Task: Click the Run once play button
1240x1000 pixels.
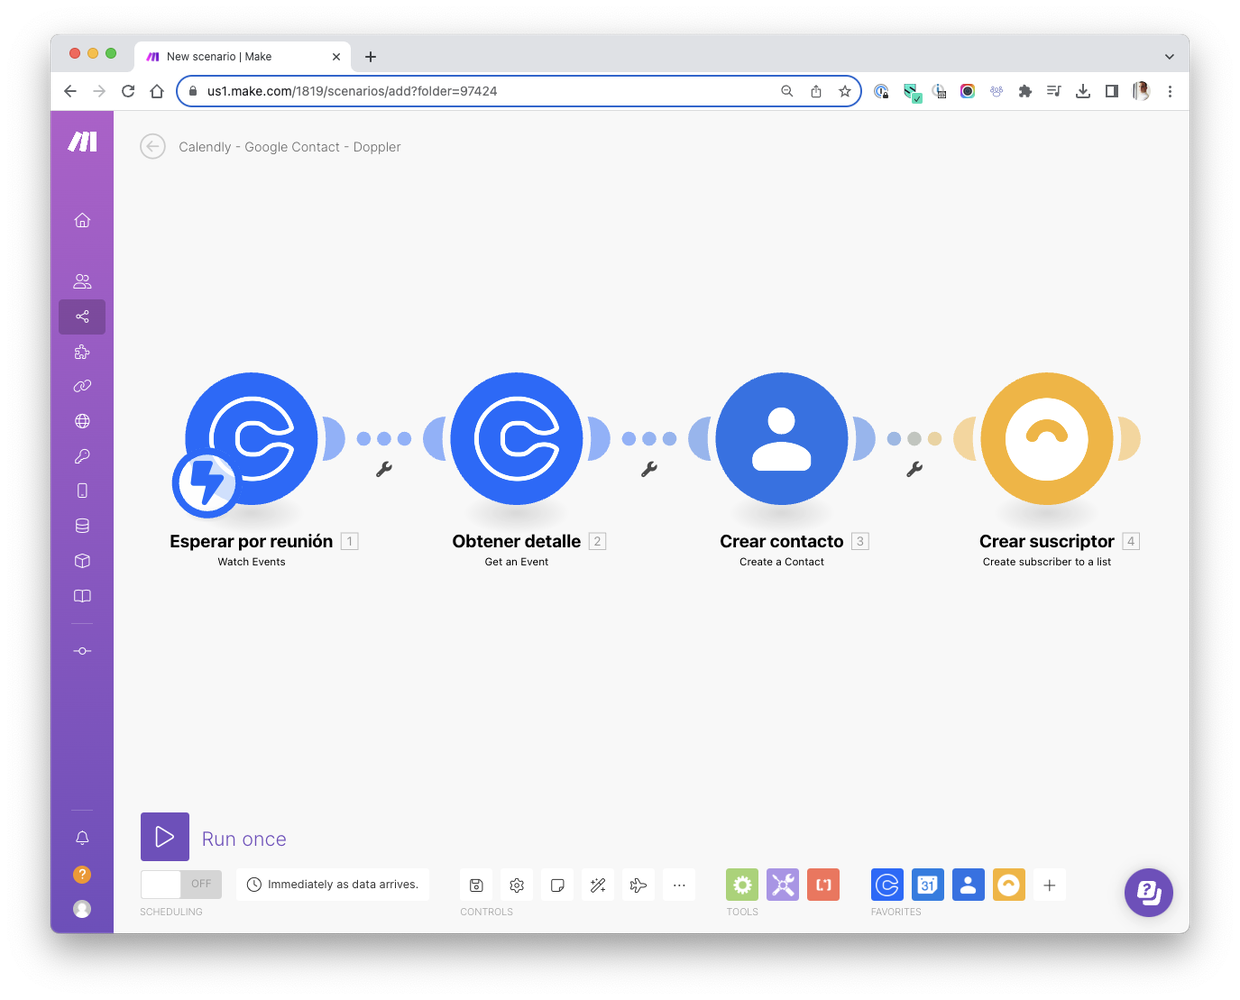Action: click(x=165, y=837)
